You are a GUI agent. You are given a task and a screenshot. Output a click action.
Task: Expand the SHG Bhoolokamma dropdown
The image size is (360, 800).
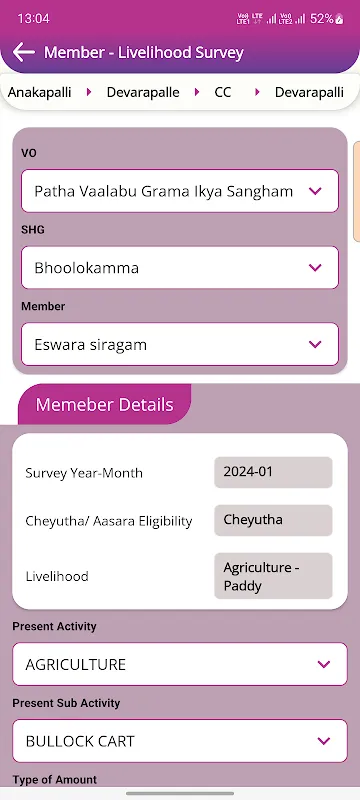coord(179,268)
